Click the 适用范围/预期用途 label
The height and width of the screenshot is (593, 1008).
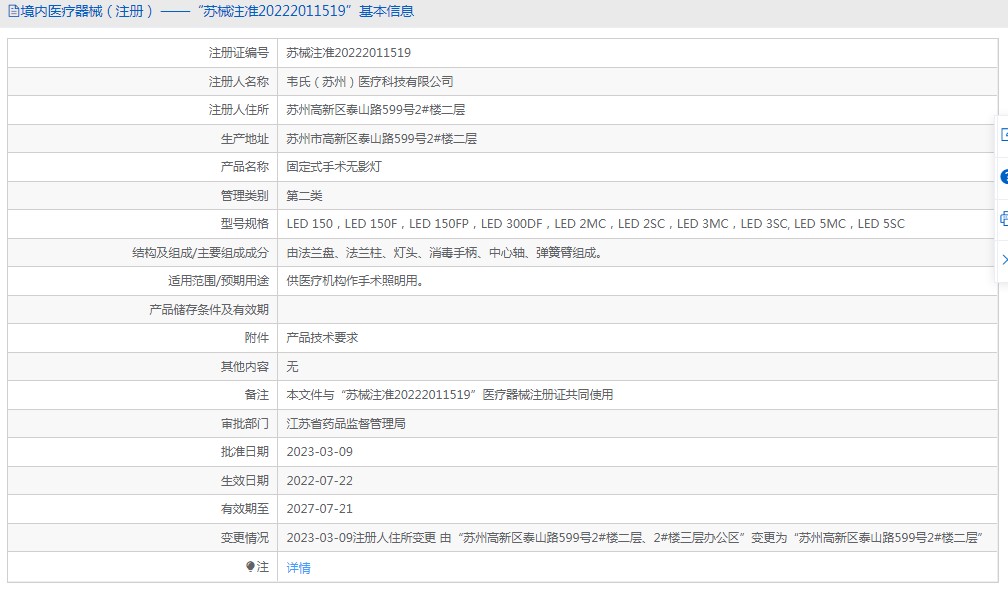coord(219,280)
